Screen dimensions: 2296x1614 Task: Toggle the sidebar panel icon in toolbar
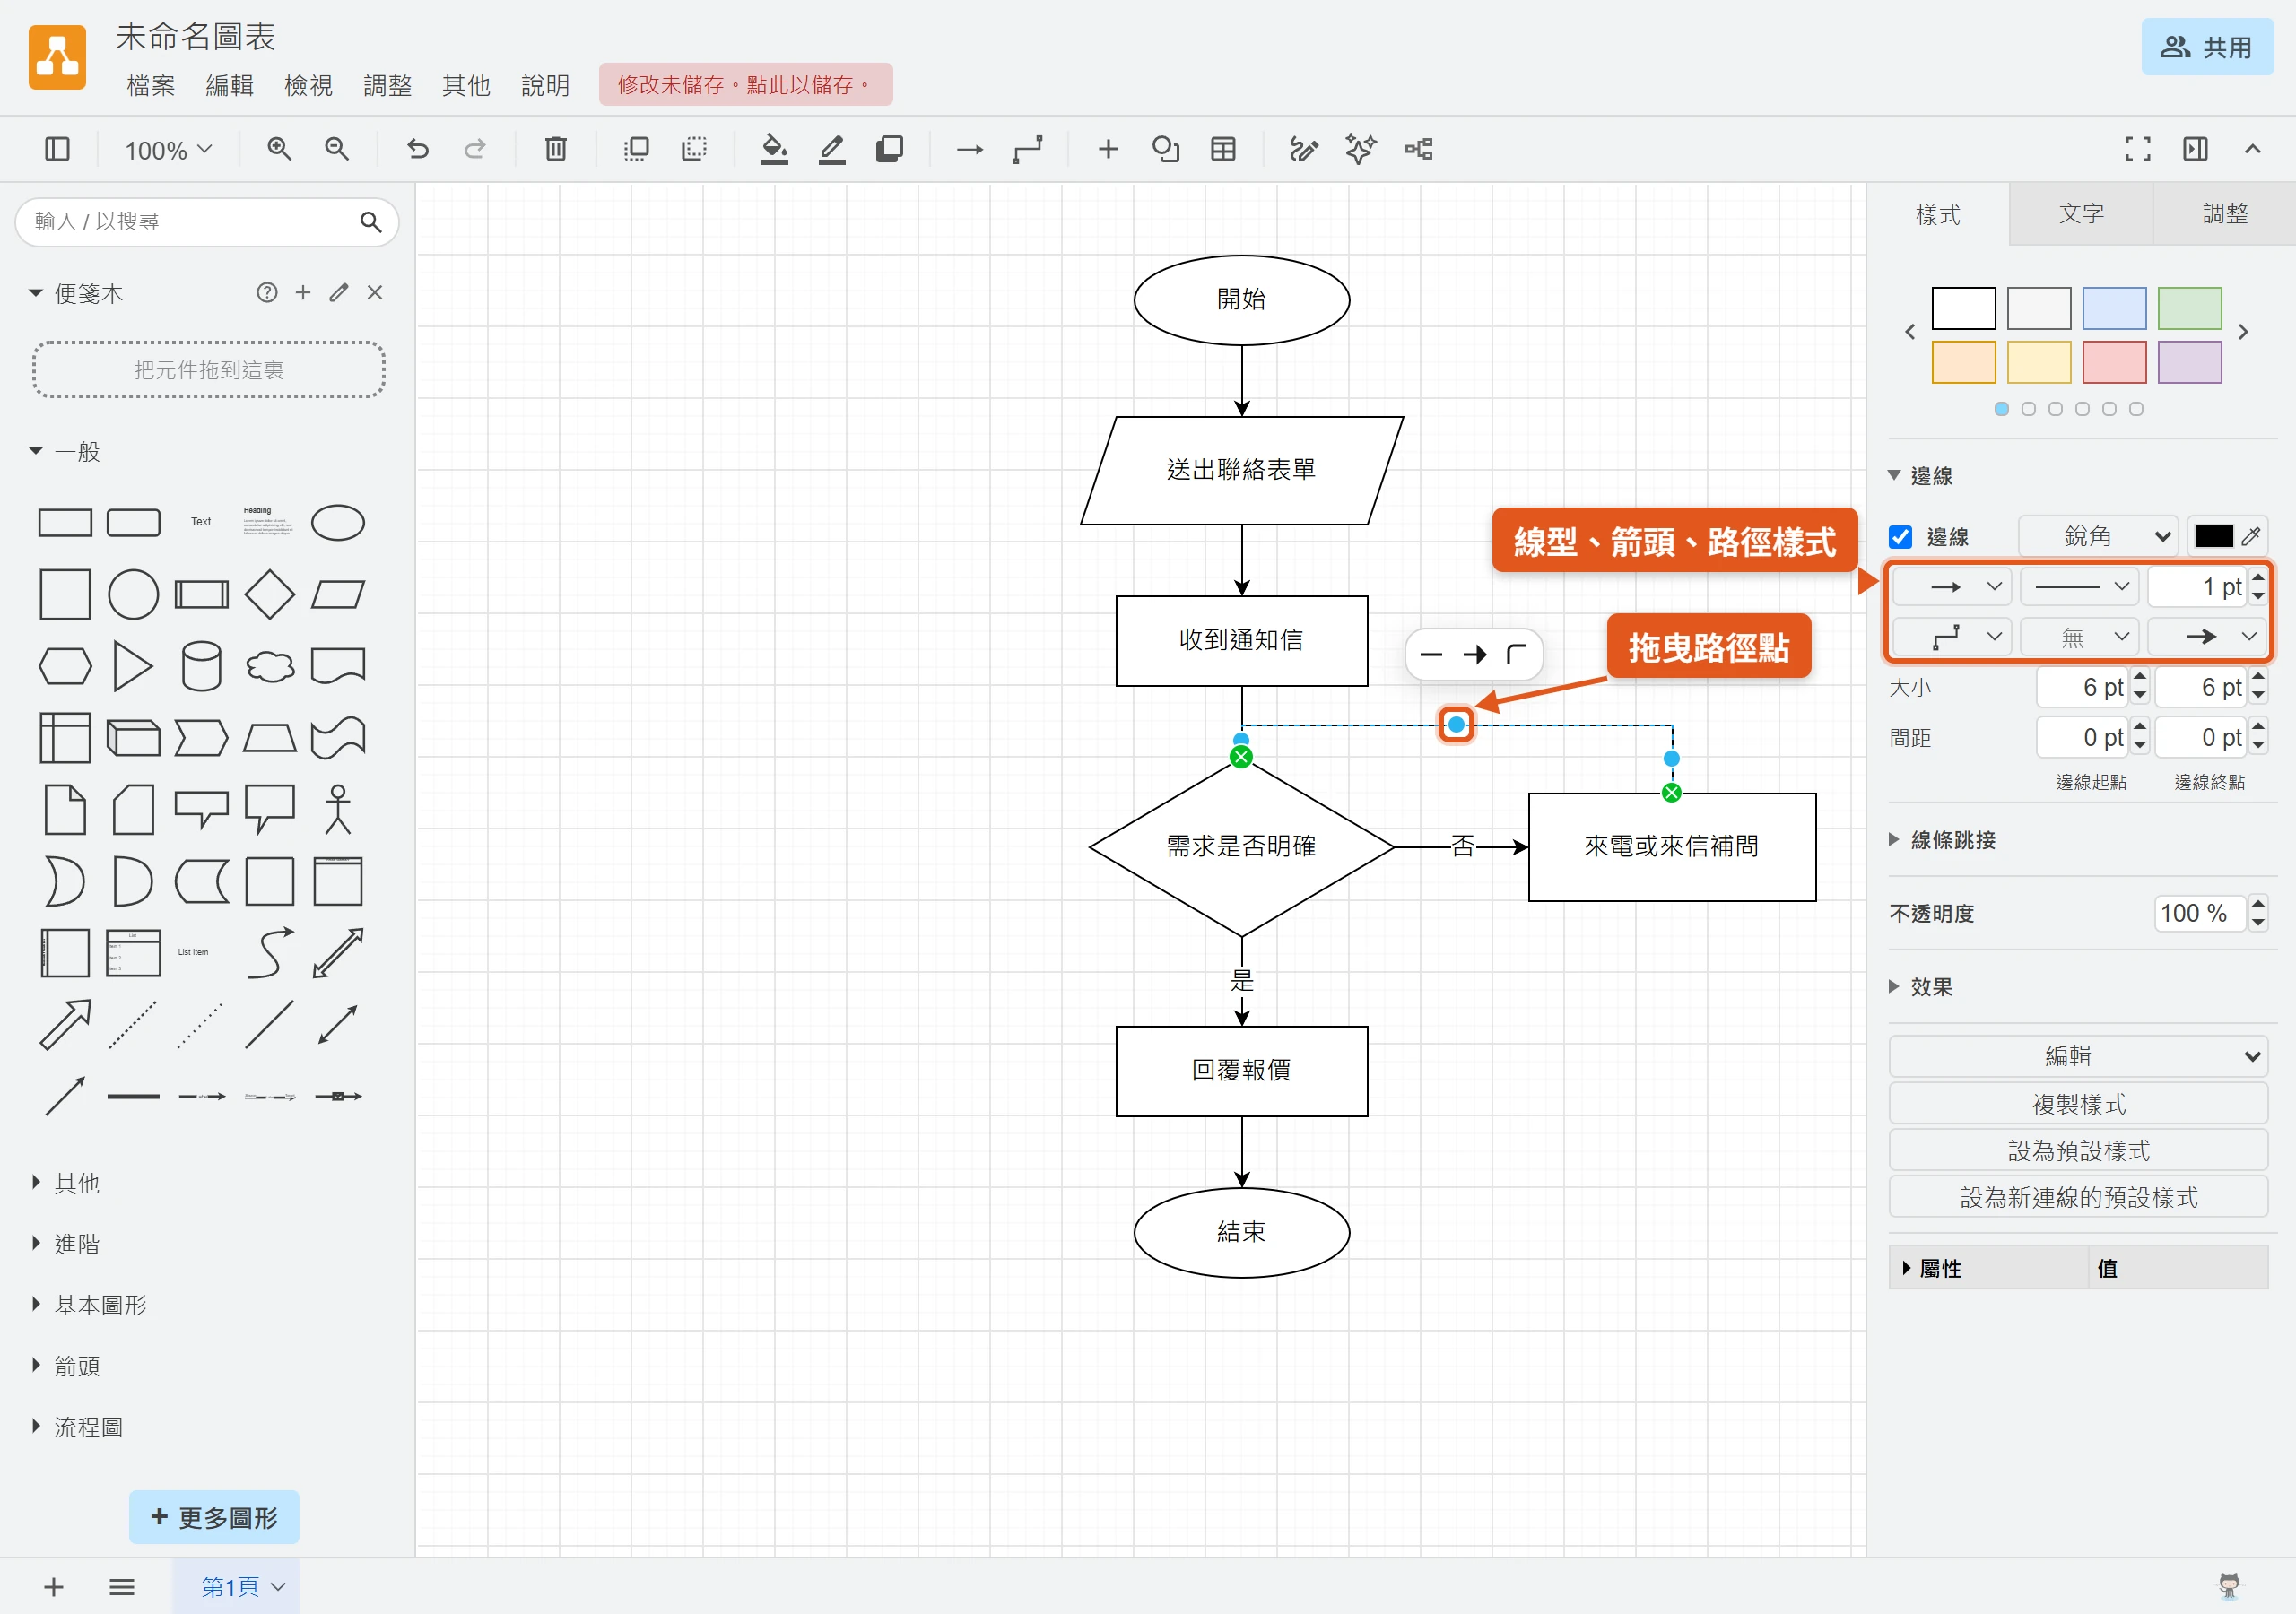(x=57, y=149)
